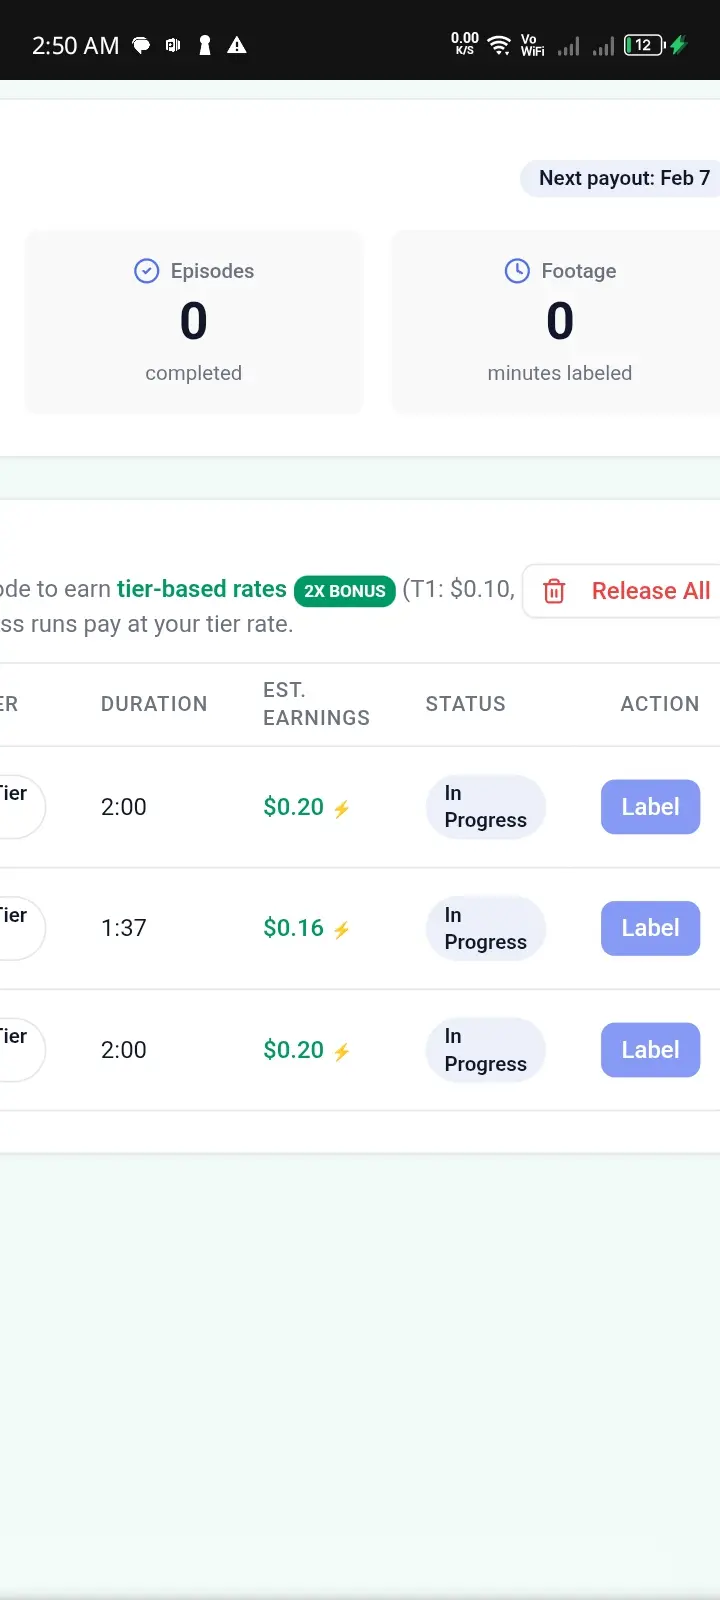
Task: Click the Release All button
Action: (622, 591)
